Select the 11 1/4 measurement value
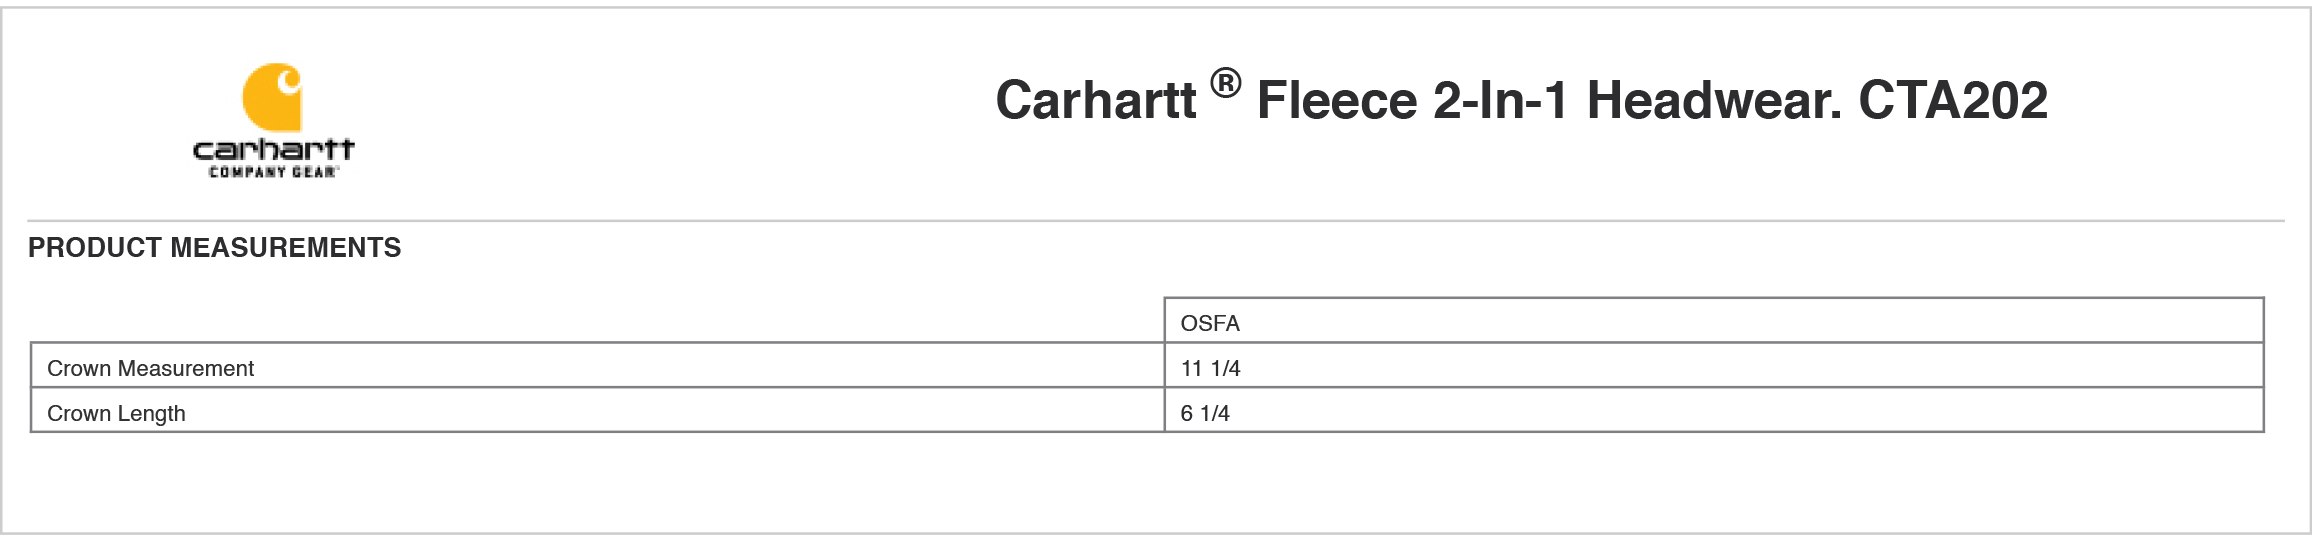2312x541 pixels. pos(1210,368)
